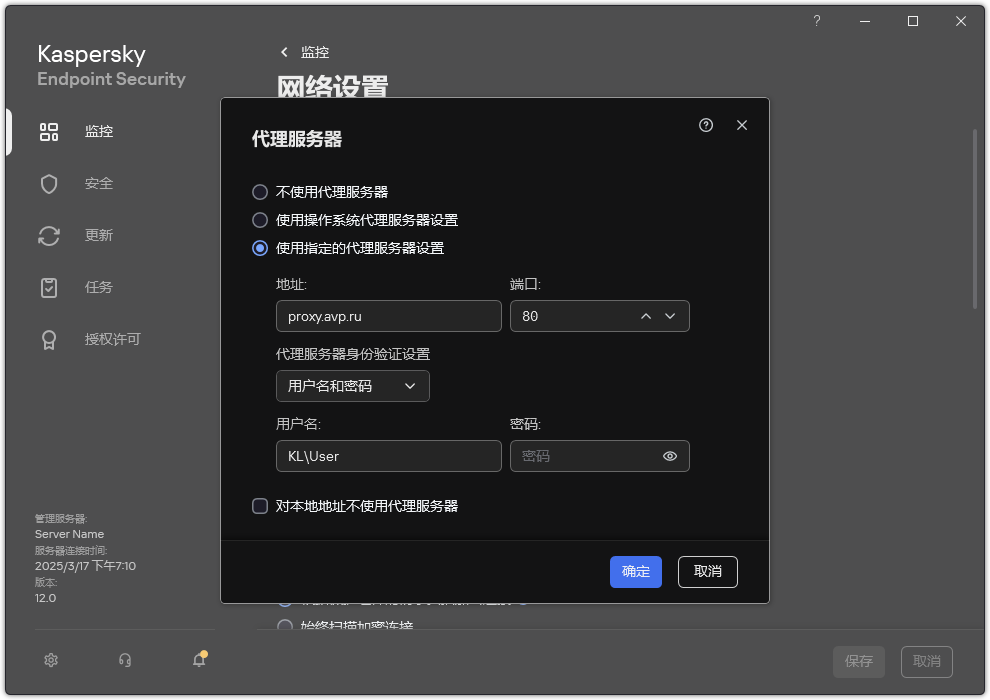Image resolution: width=990 pixels, height=700 pixels.
Task: Confirm proxy settings with 确定 button
Action: tap(635, 572)
